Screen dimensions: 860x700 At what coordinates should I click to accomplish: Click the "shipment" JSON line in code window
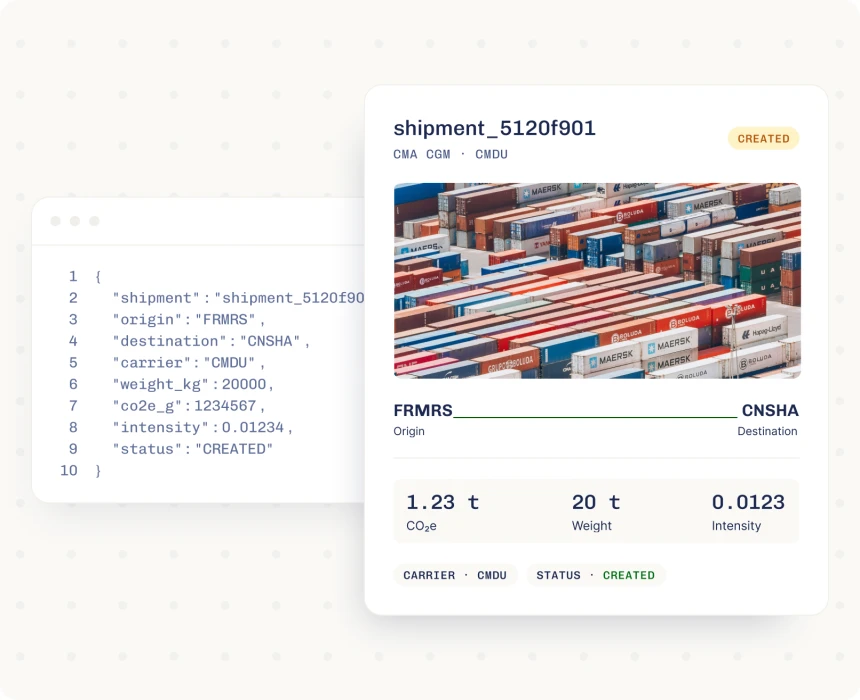tap(238, 298)
